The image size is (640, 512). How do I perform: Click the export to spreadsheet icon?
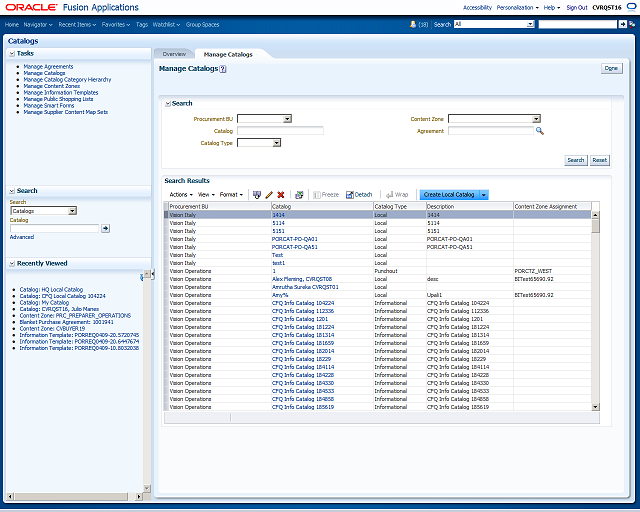click(x=299, y=195)
